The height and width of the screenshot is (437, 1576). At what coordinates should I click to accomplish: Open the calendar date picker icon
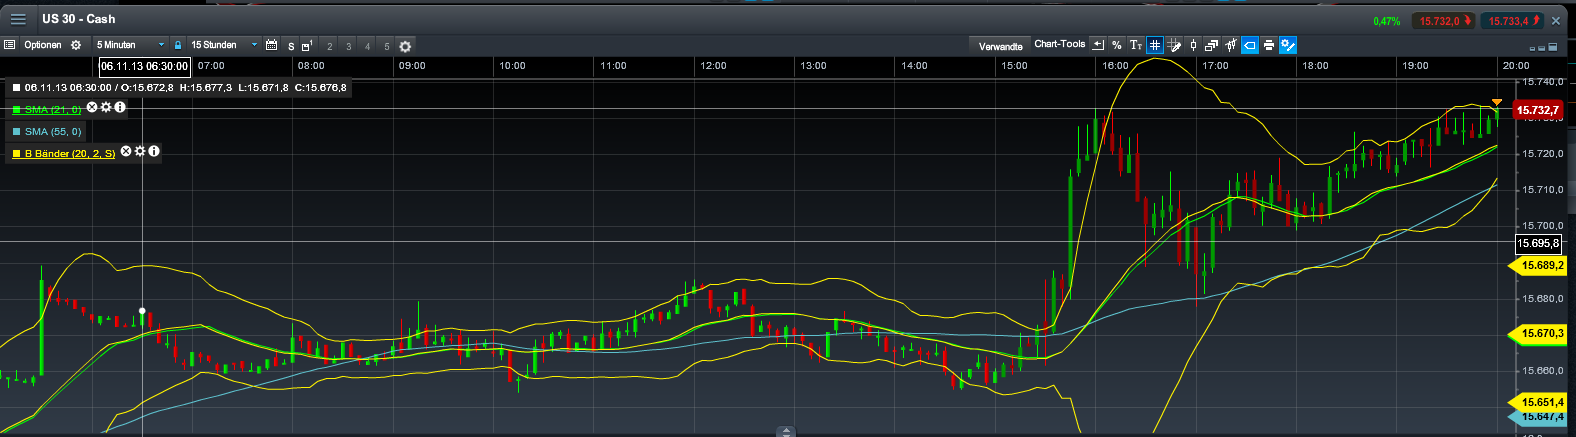click(271, 45)
